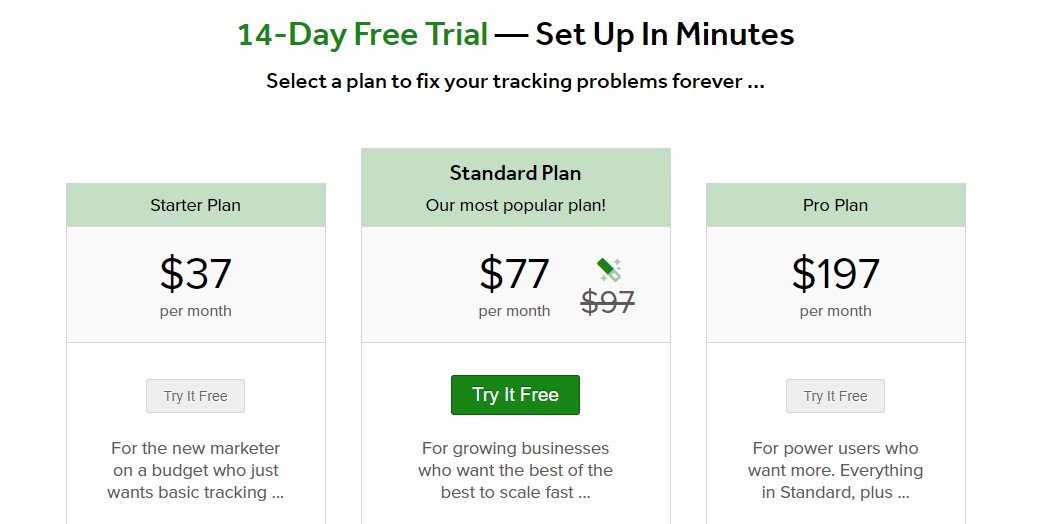Click the $37 per month price

(196, 273)
